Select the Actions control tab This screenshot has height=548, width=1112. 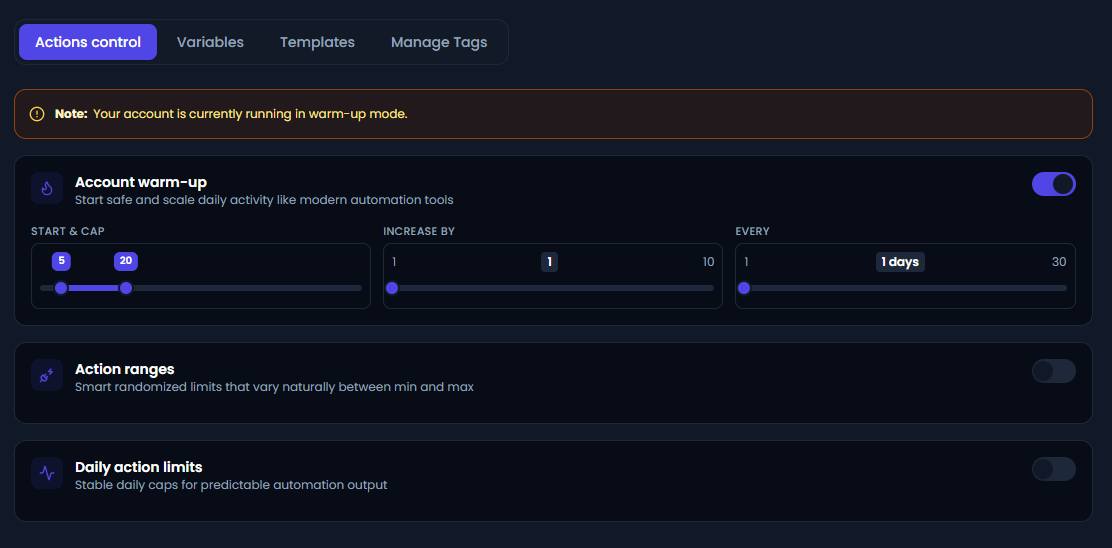pyautogui.click(x=88, y=42)
